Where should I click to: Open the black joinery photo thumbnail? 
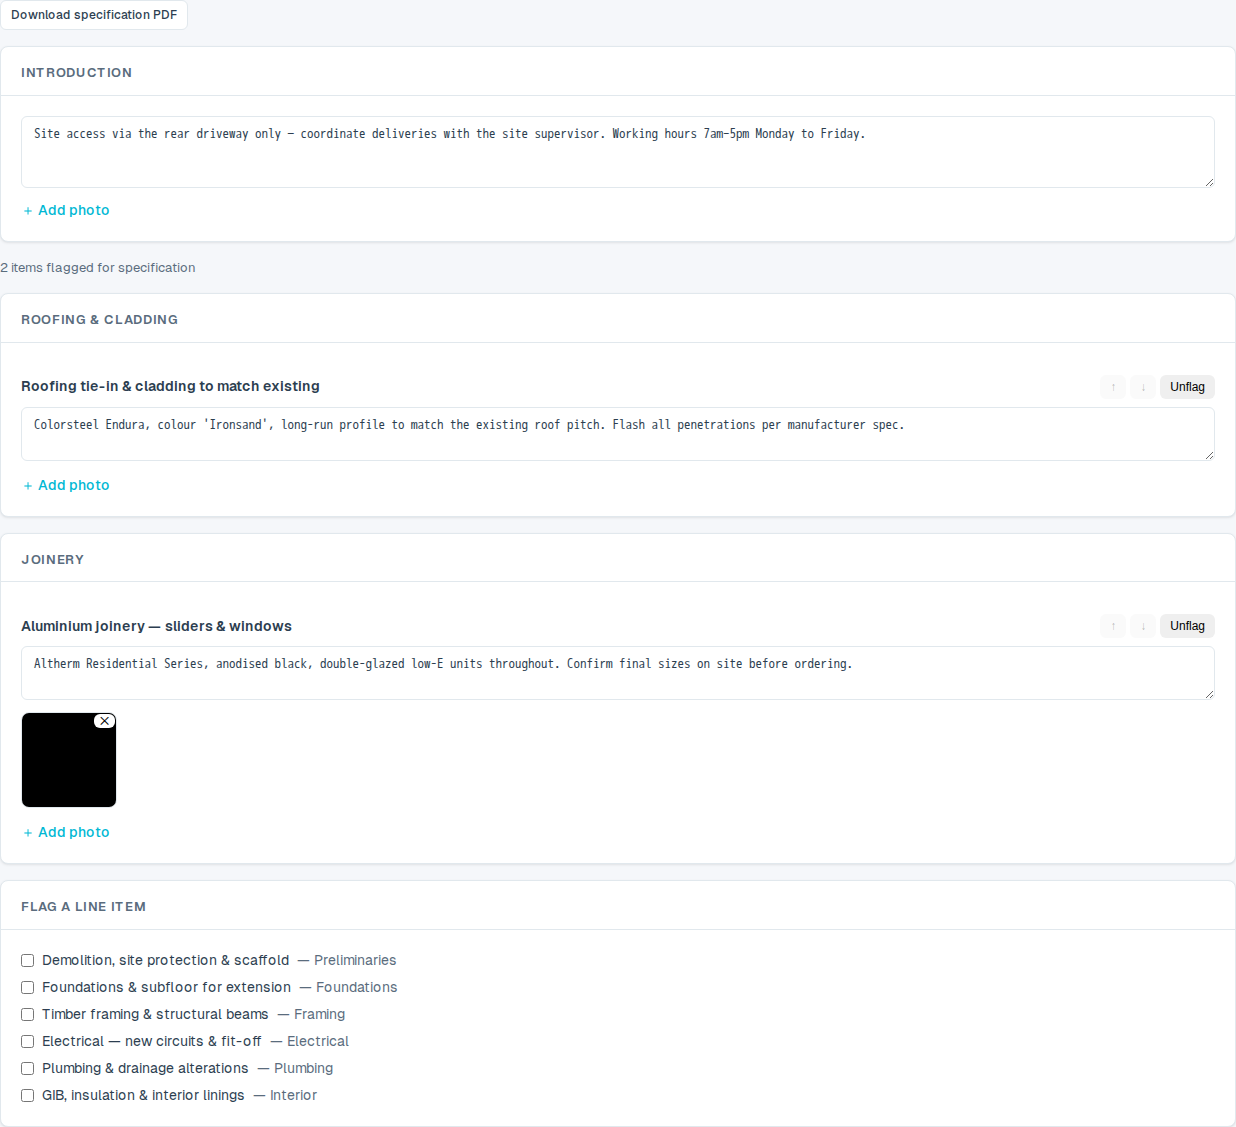[x=69, y=760]
